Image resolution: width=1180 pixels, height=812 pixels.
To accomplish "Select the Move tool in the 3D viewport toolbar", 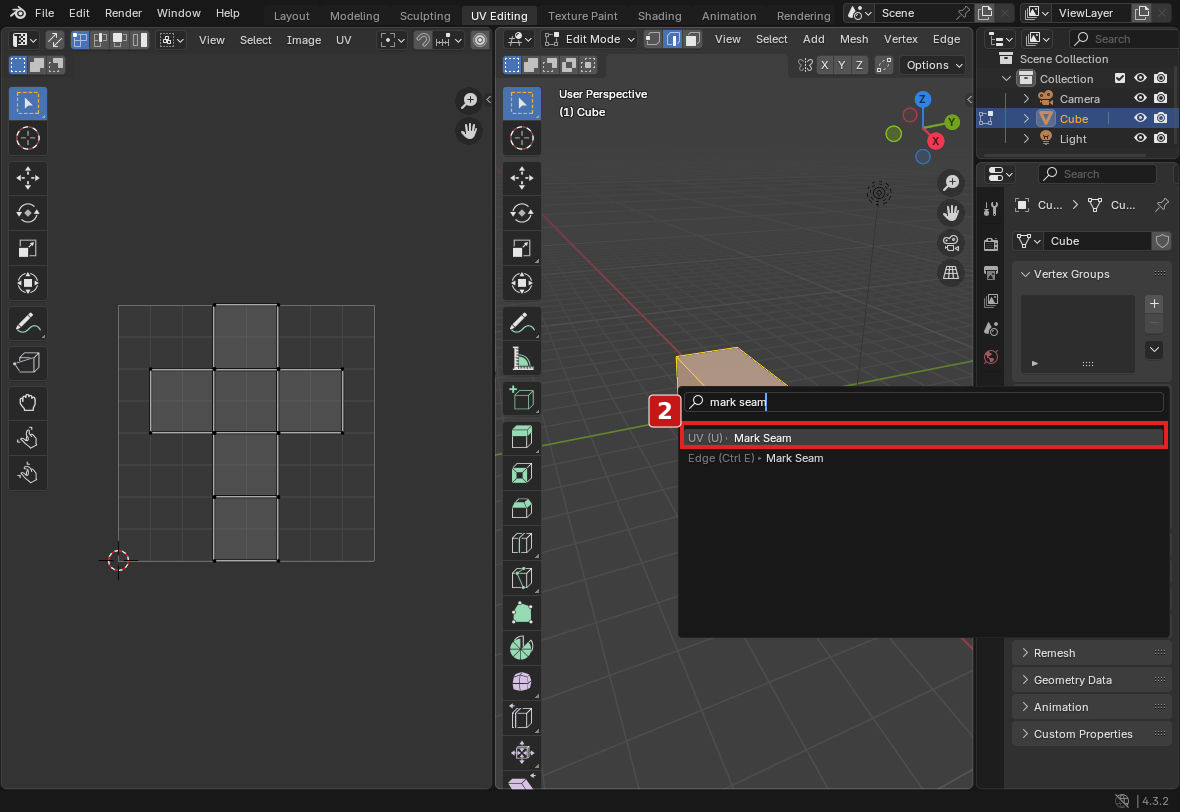I will click(522, 178).
